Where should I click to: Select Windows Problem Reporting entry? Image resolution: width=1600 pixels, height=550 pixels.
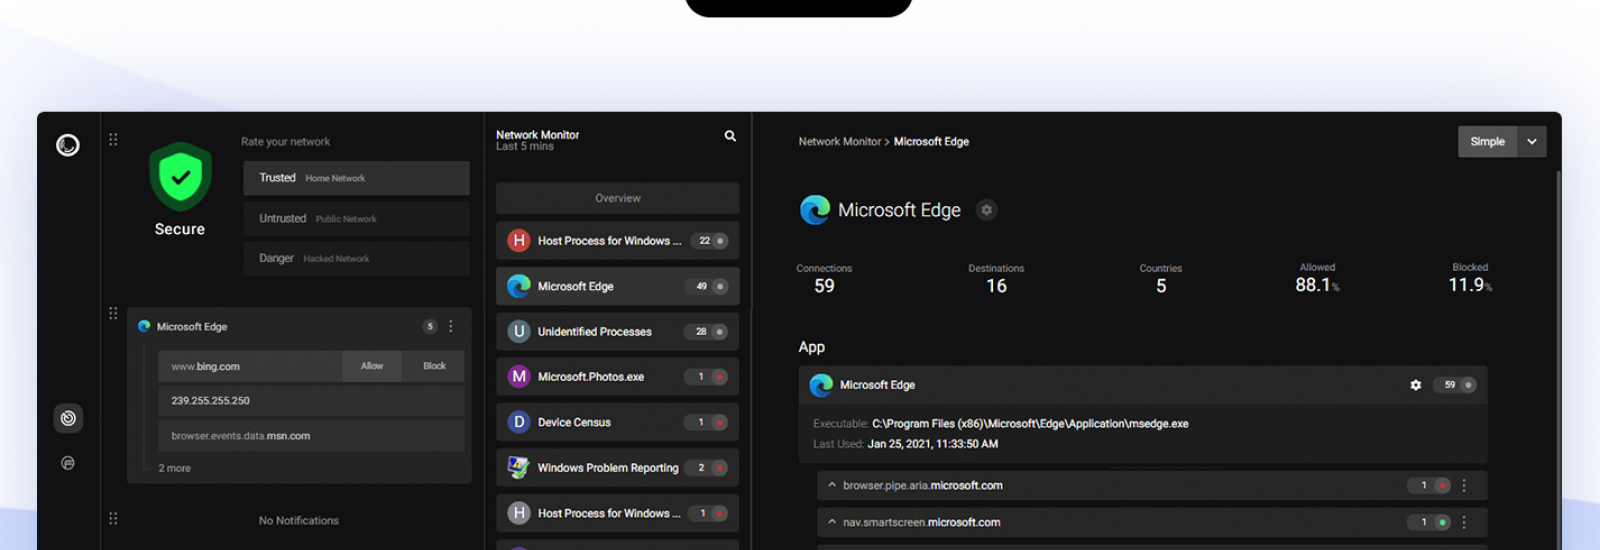(618, 468)
